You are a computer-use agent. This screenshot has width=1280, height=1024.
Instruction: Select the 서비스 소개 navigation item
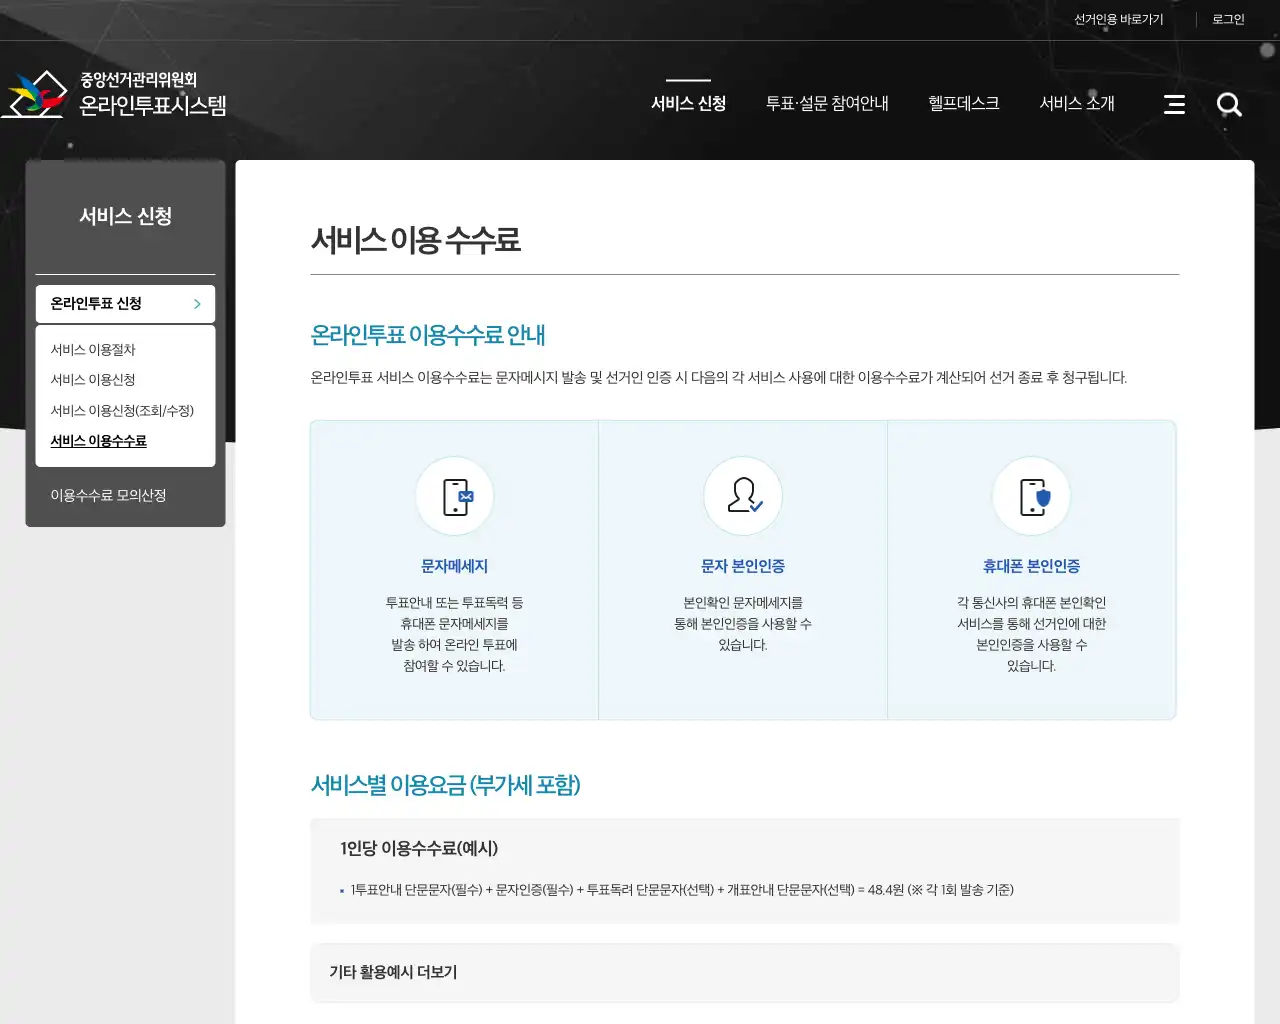[1076, 103]
